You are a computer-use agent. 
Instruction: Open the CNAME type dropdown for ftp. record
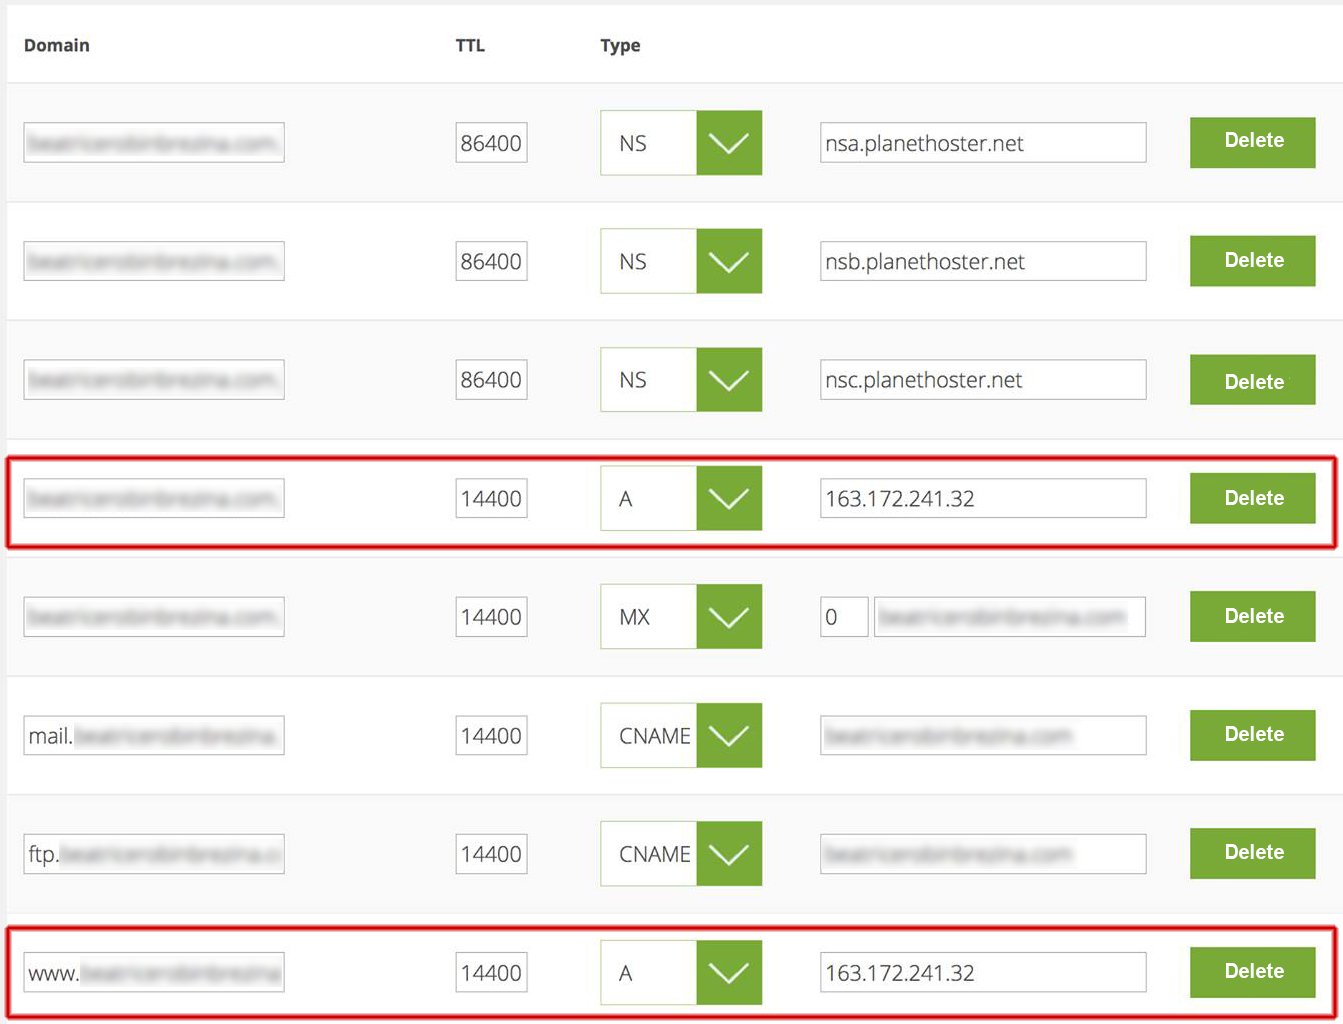click(728, 854)
